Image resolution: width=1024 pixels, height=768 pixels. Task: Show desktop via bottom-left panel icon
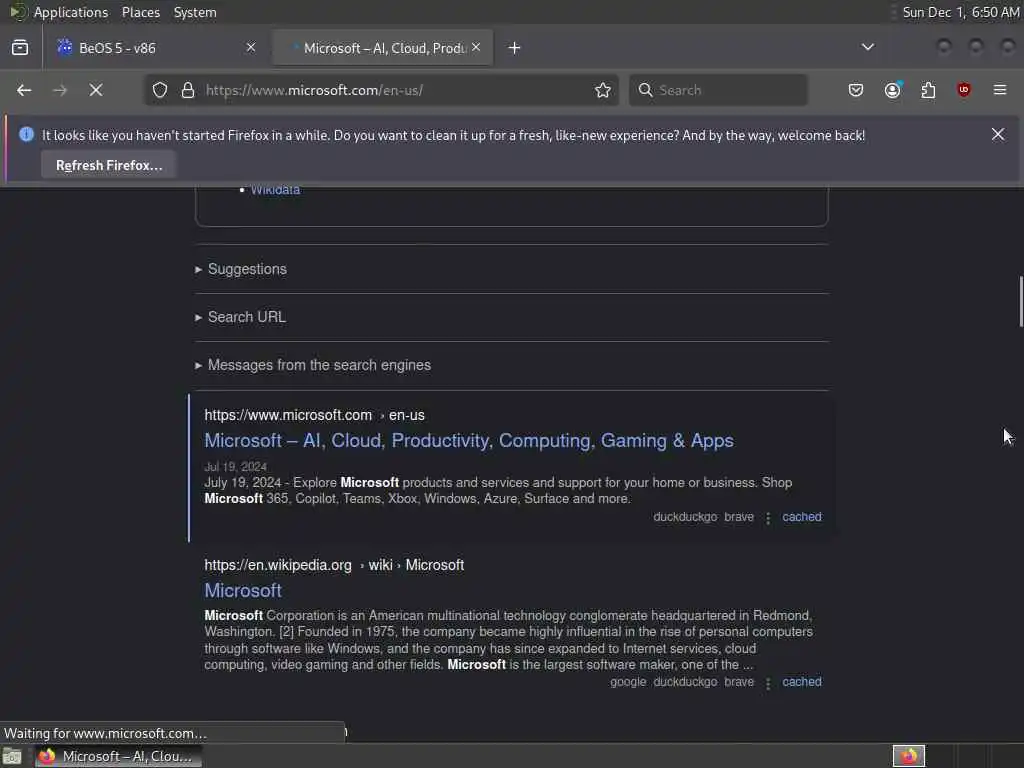pos(12,756)
